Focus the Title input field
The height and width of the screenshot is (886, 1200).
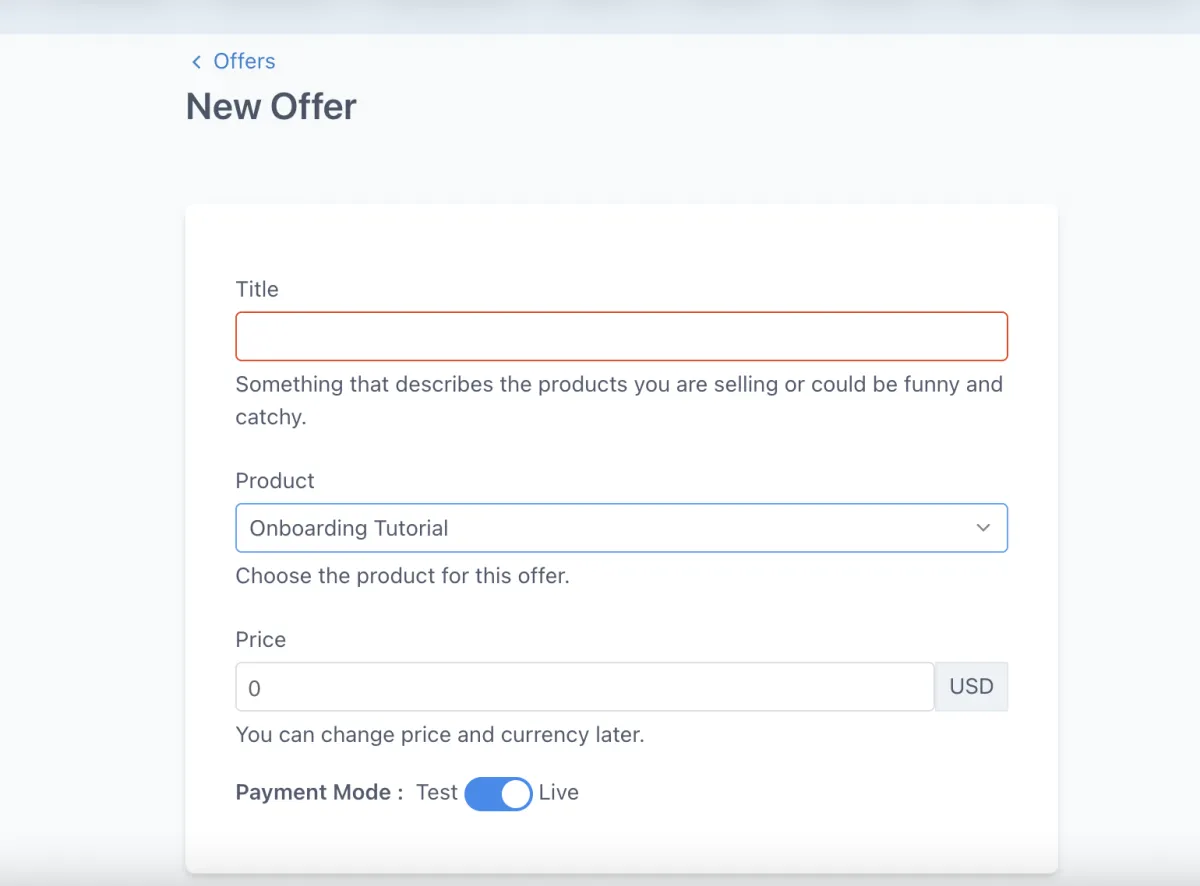[x=621, y=336]
